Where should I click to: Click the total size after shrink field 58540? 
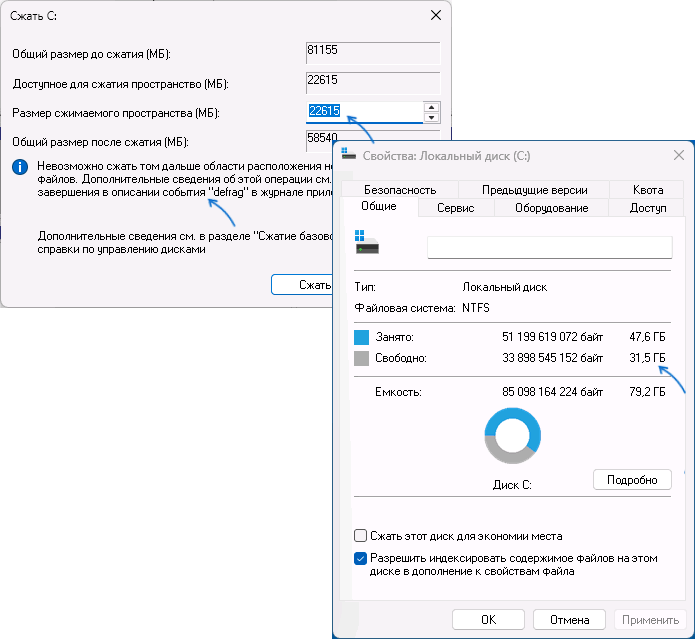(x=320, y=140)
